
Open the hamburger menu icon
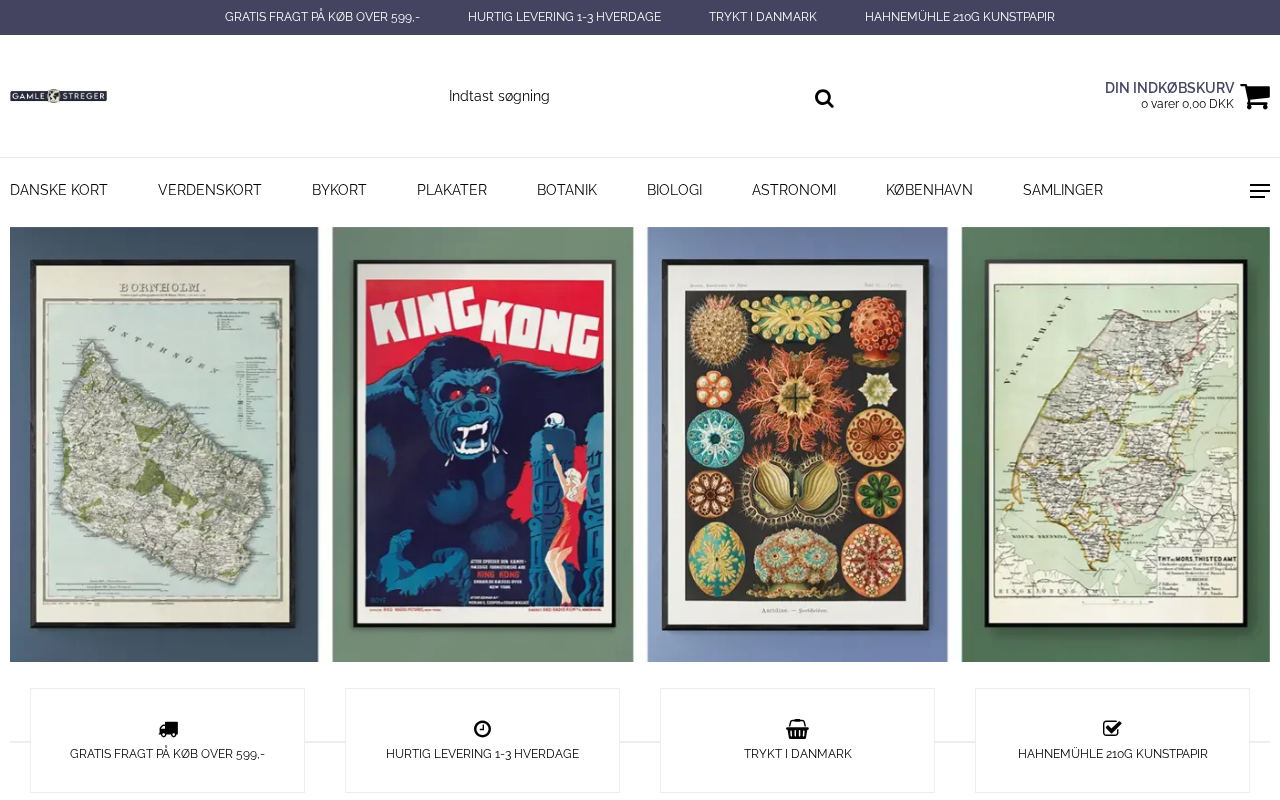coord(1260,191)
